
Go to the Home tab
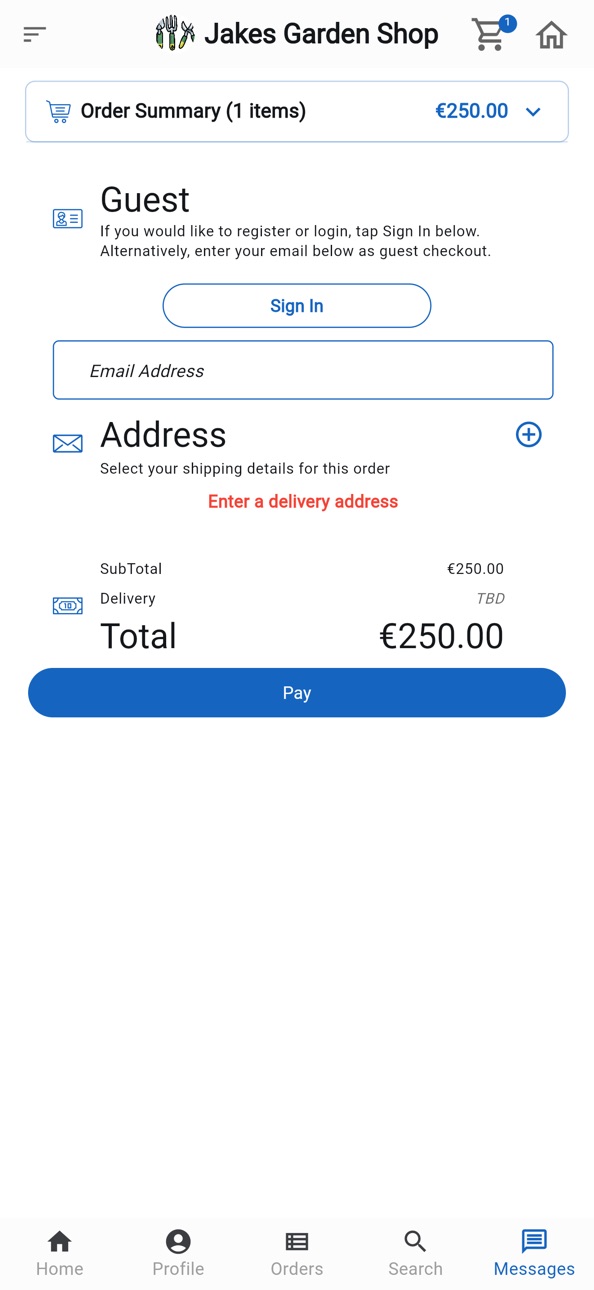point(59,1253)
